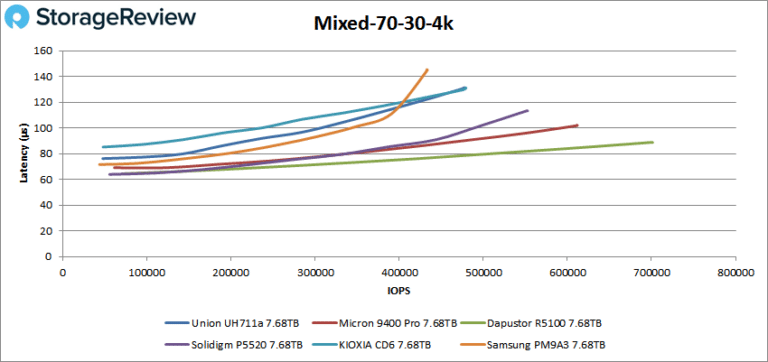768x362 pixels.
Task: Select the KIOXIA CD6 7.68TB legend entry
Action: [372, 345]
